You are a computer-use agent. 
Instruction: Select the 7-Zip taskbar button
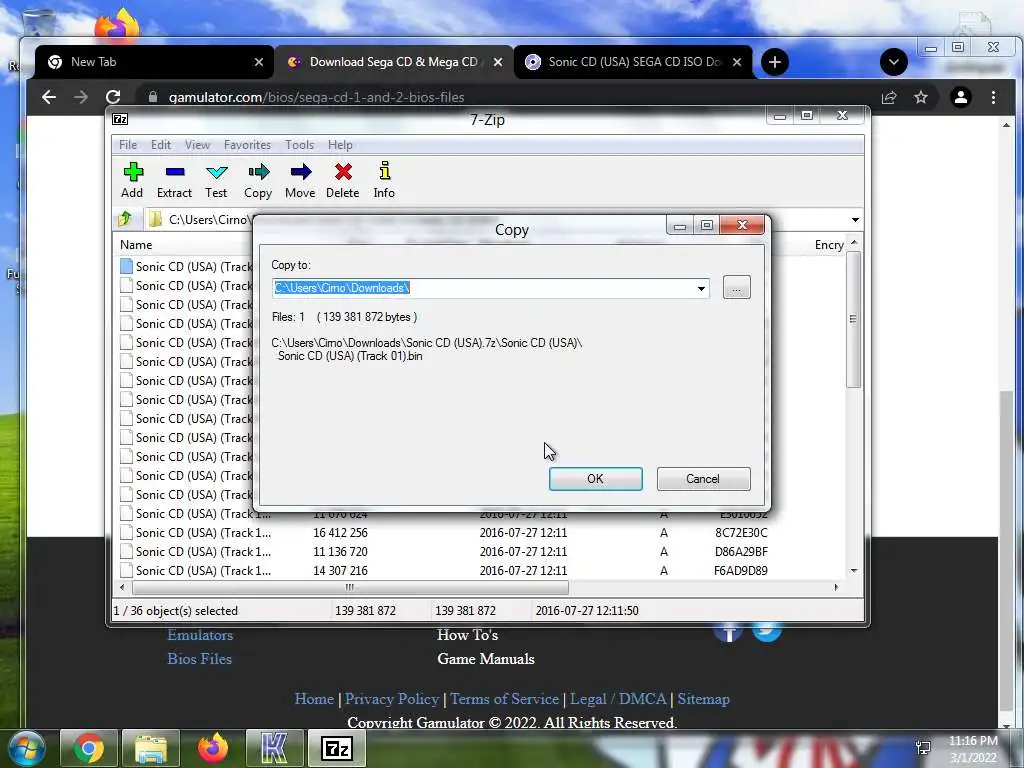[x=337, y=748]
